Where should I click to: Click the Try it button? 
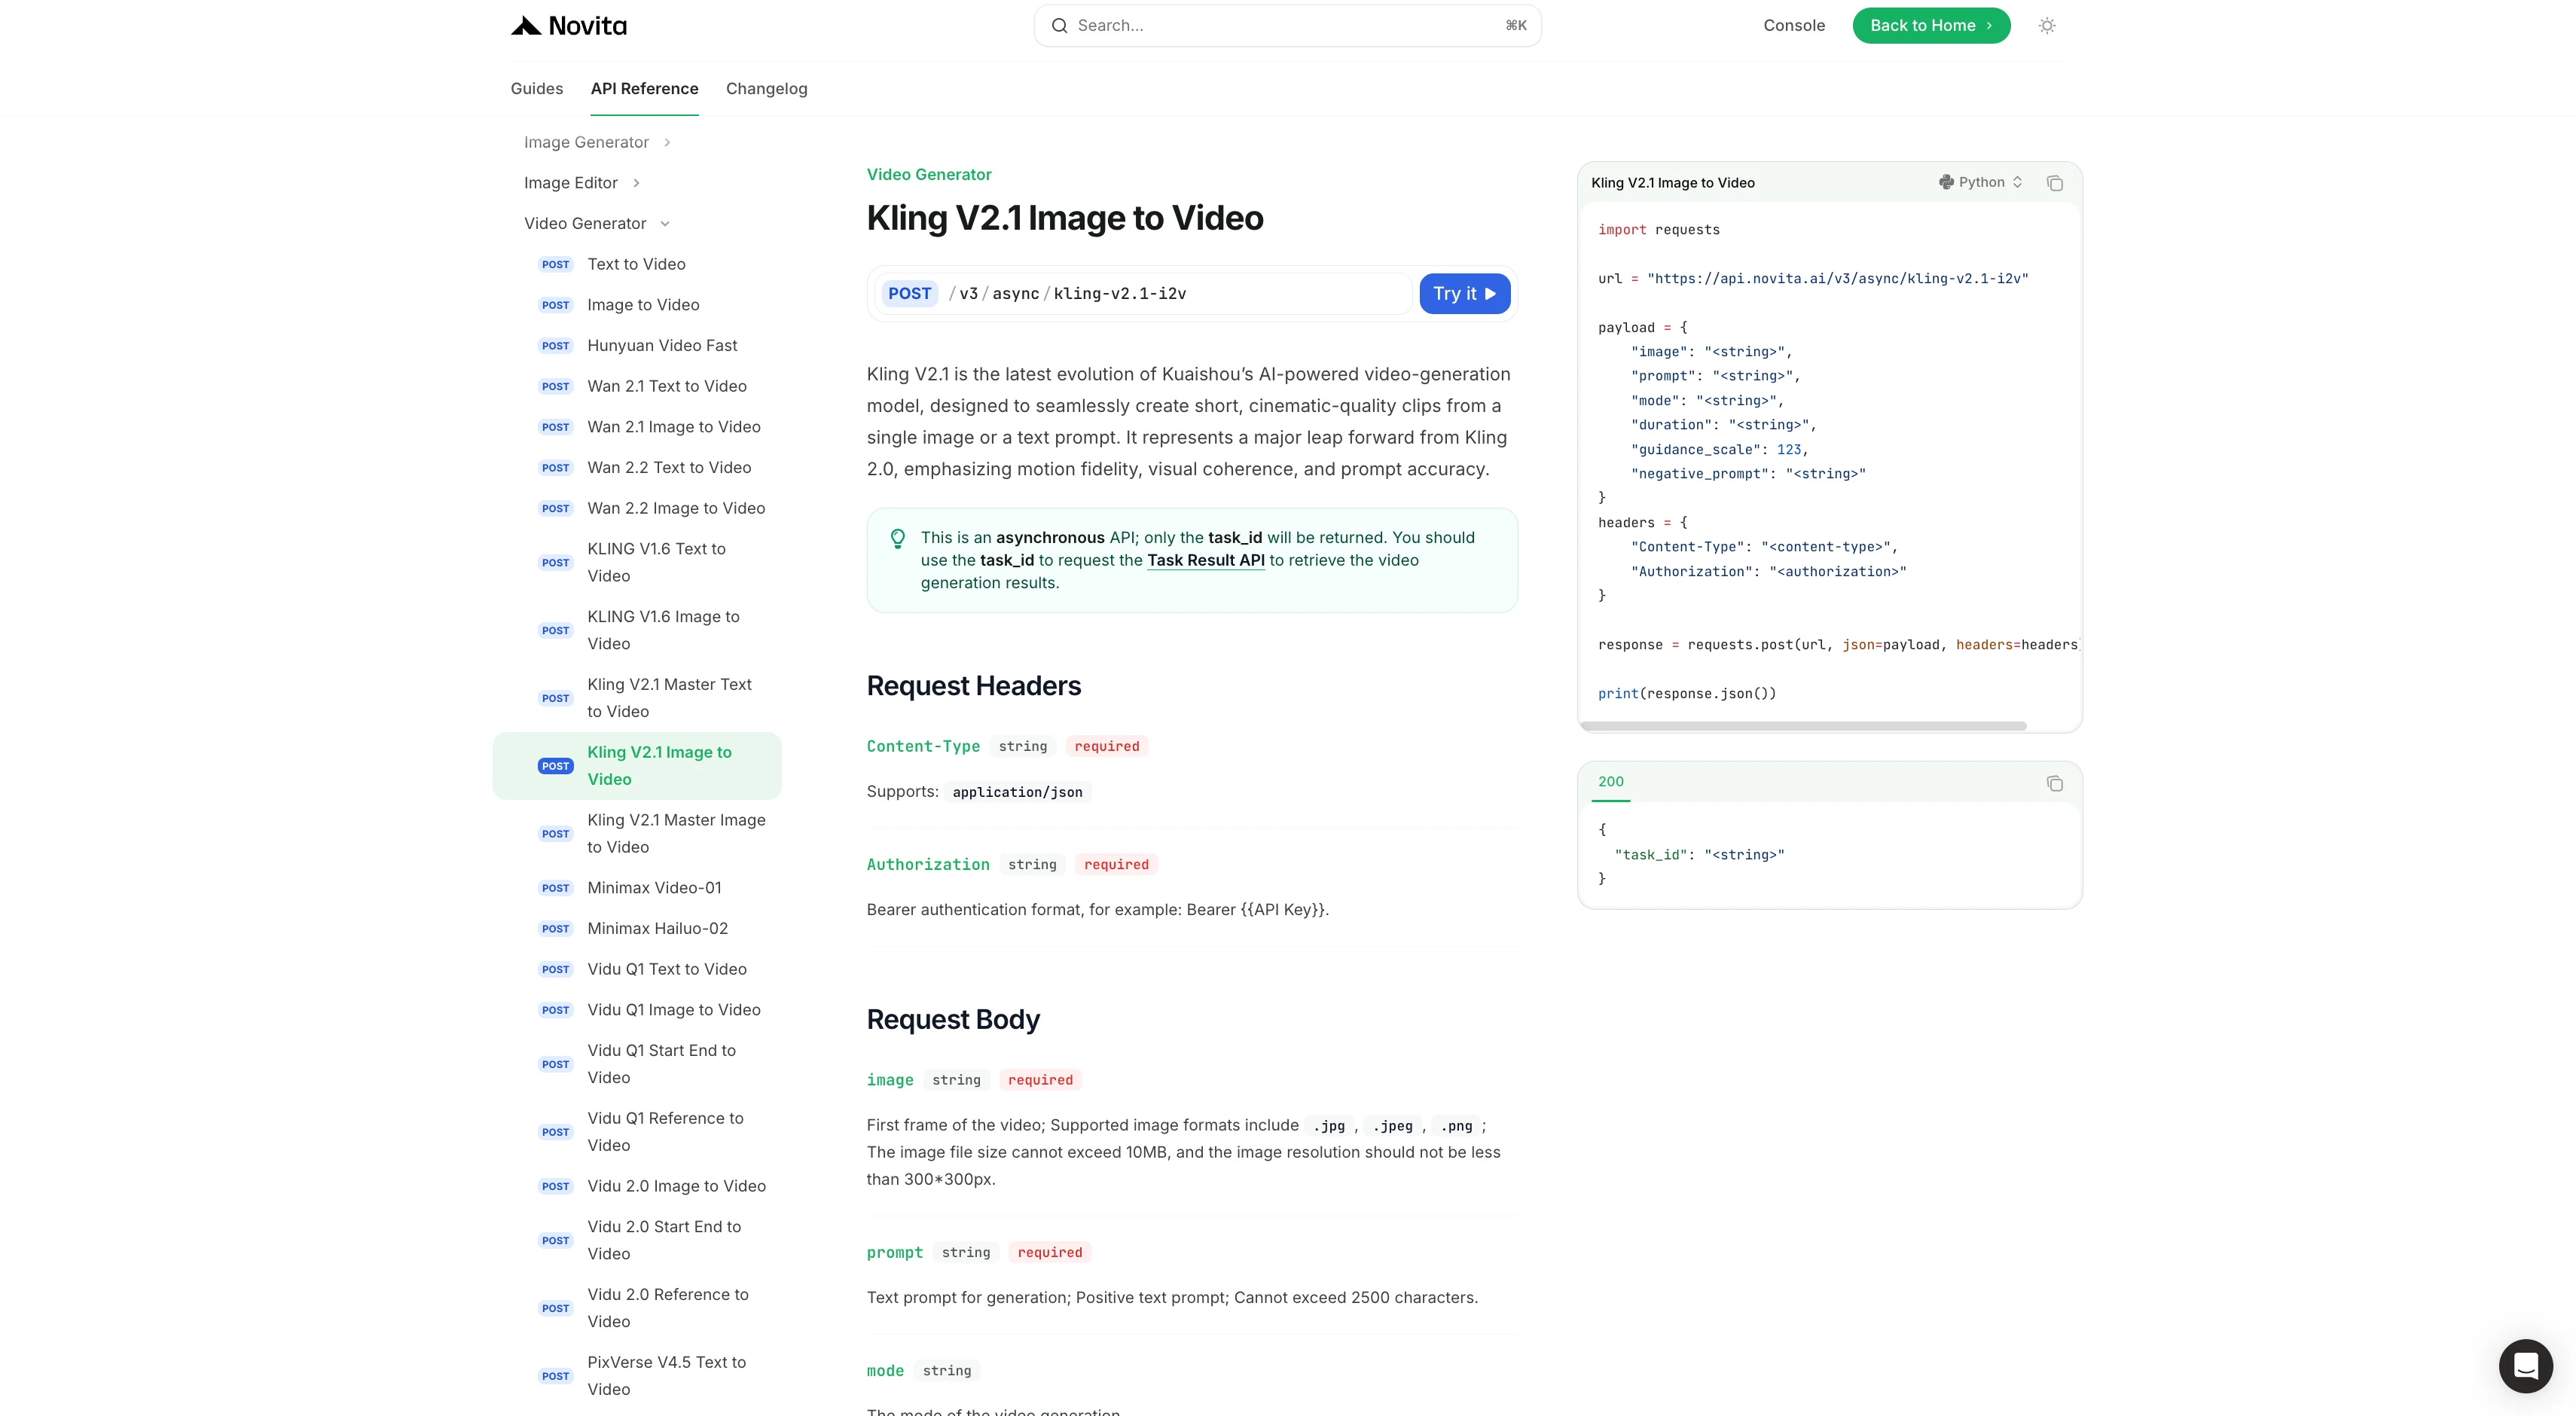pyautogui.click(x=1464, y=293)
